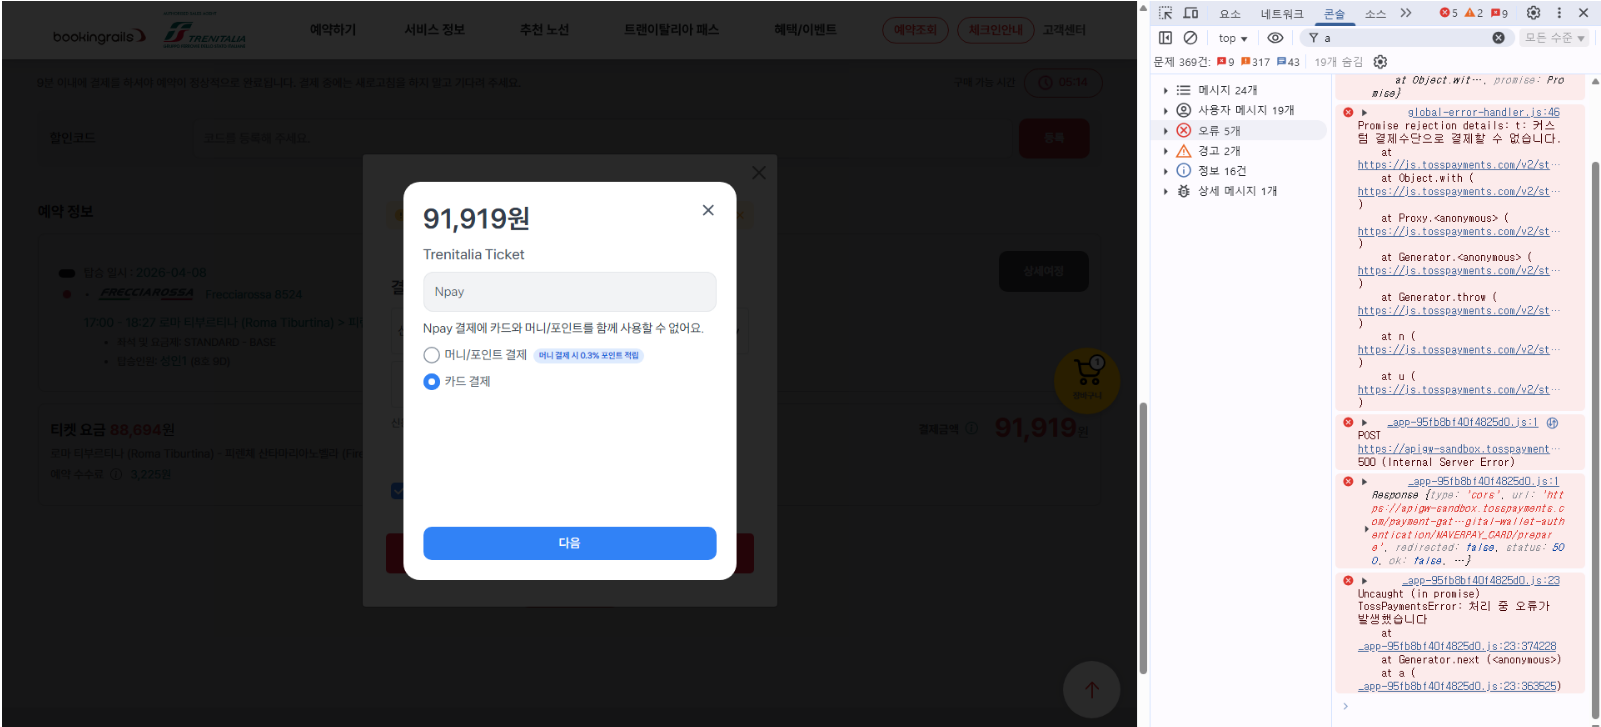Expand the Promise rejection details error entry
Image resolution: width=1601 pixels, height=727 pixels.
(x=1364, y=113)
